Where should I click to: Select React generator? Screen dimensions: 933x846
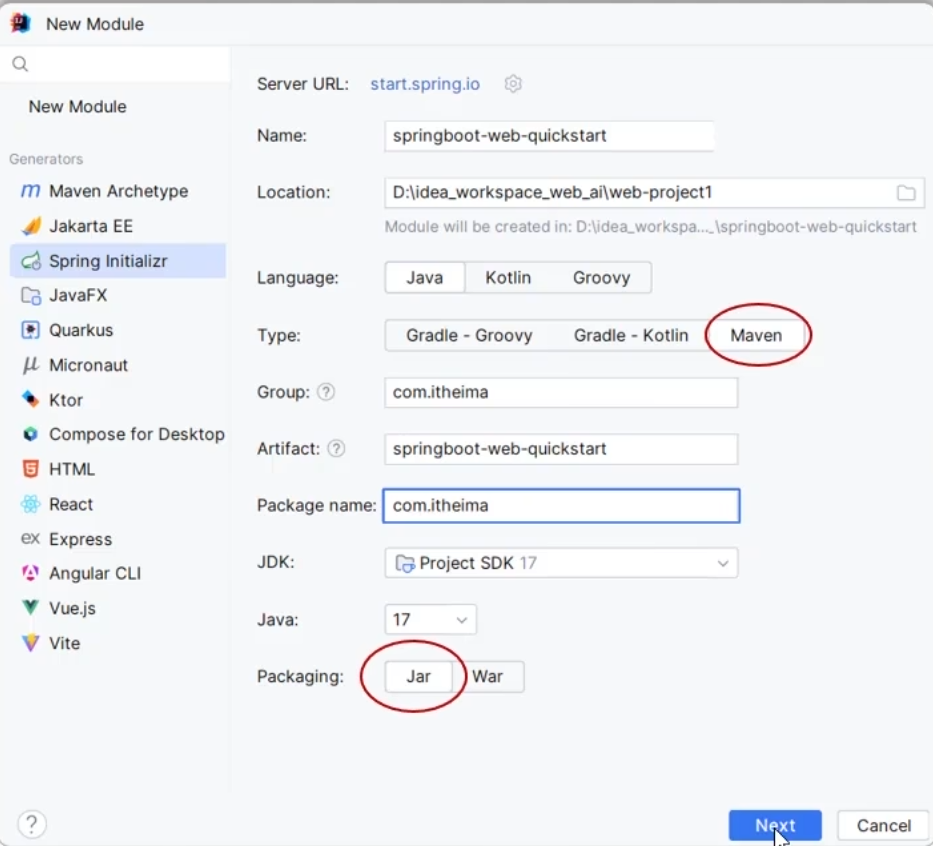click(x=118, y=504)
